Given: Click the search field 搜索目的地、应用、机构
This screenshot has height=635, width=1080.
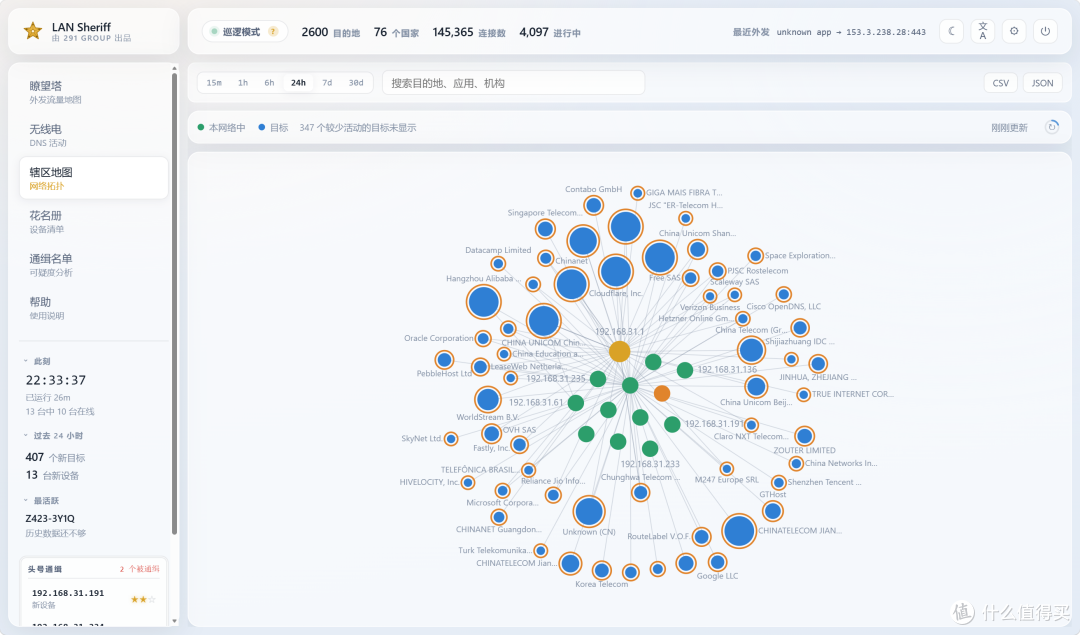Looking at the screenshot, I should coord(513,83).
